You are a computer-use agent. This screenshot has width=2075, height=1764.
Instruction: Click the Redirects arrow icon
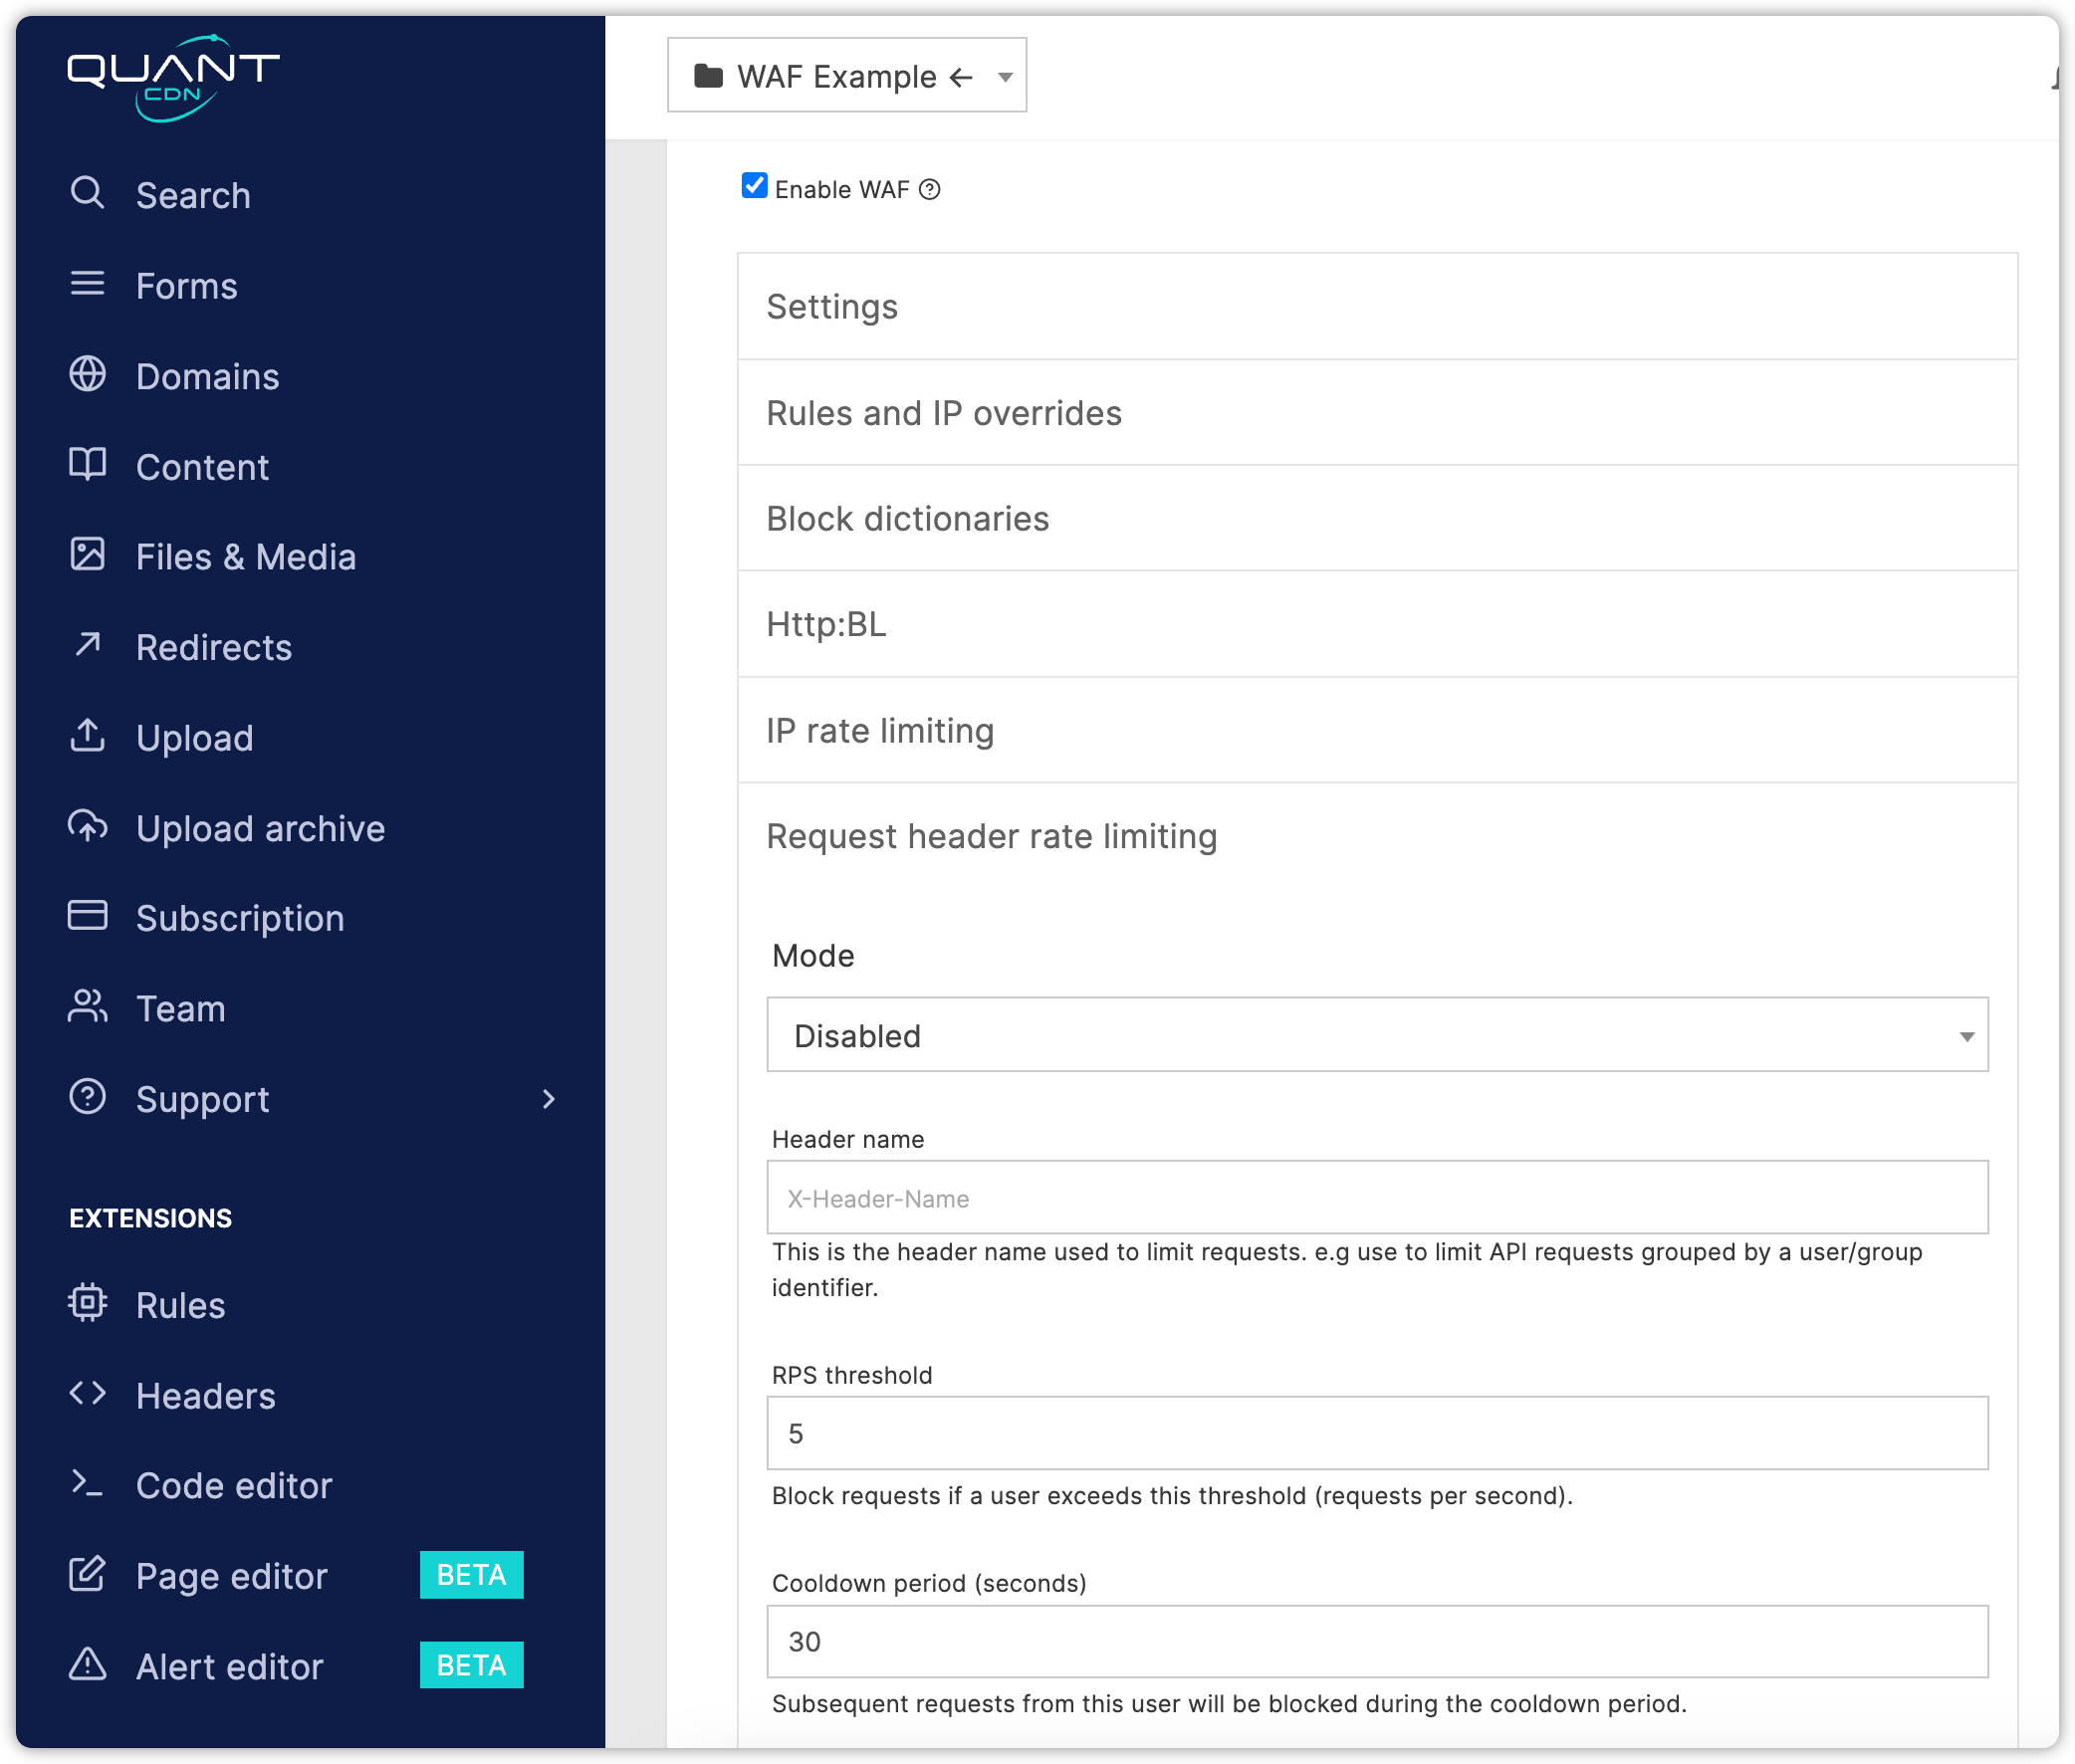88,646
